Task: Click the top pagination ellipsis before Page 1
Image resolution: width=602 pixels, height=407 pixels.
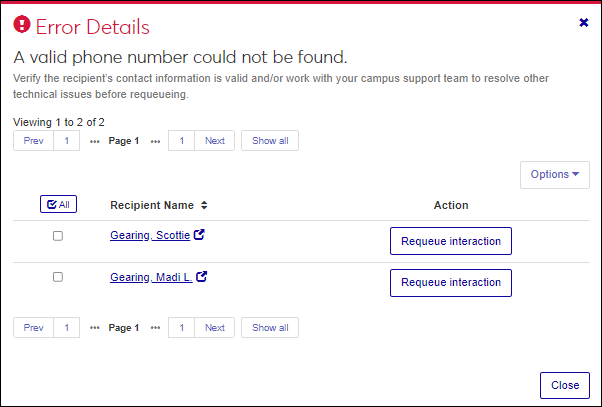Action: pyautogui.click(x=95, y=141)
